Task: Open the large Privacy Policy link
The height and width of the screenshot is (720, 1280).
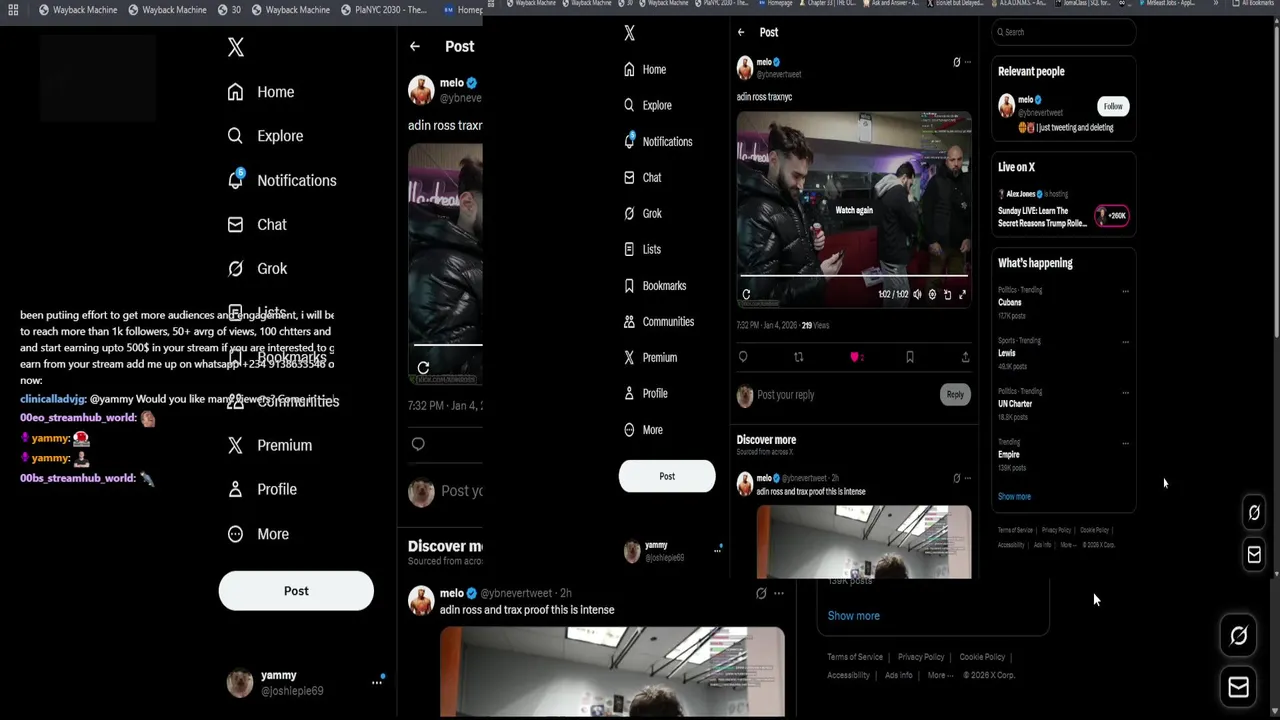Action: [x=921, y=657]
